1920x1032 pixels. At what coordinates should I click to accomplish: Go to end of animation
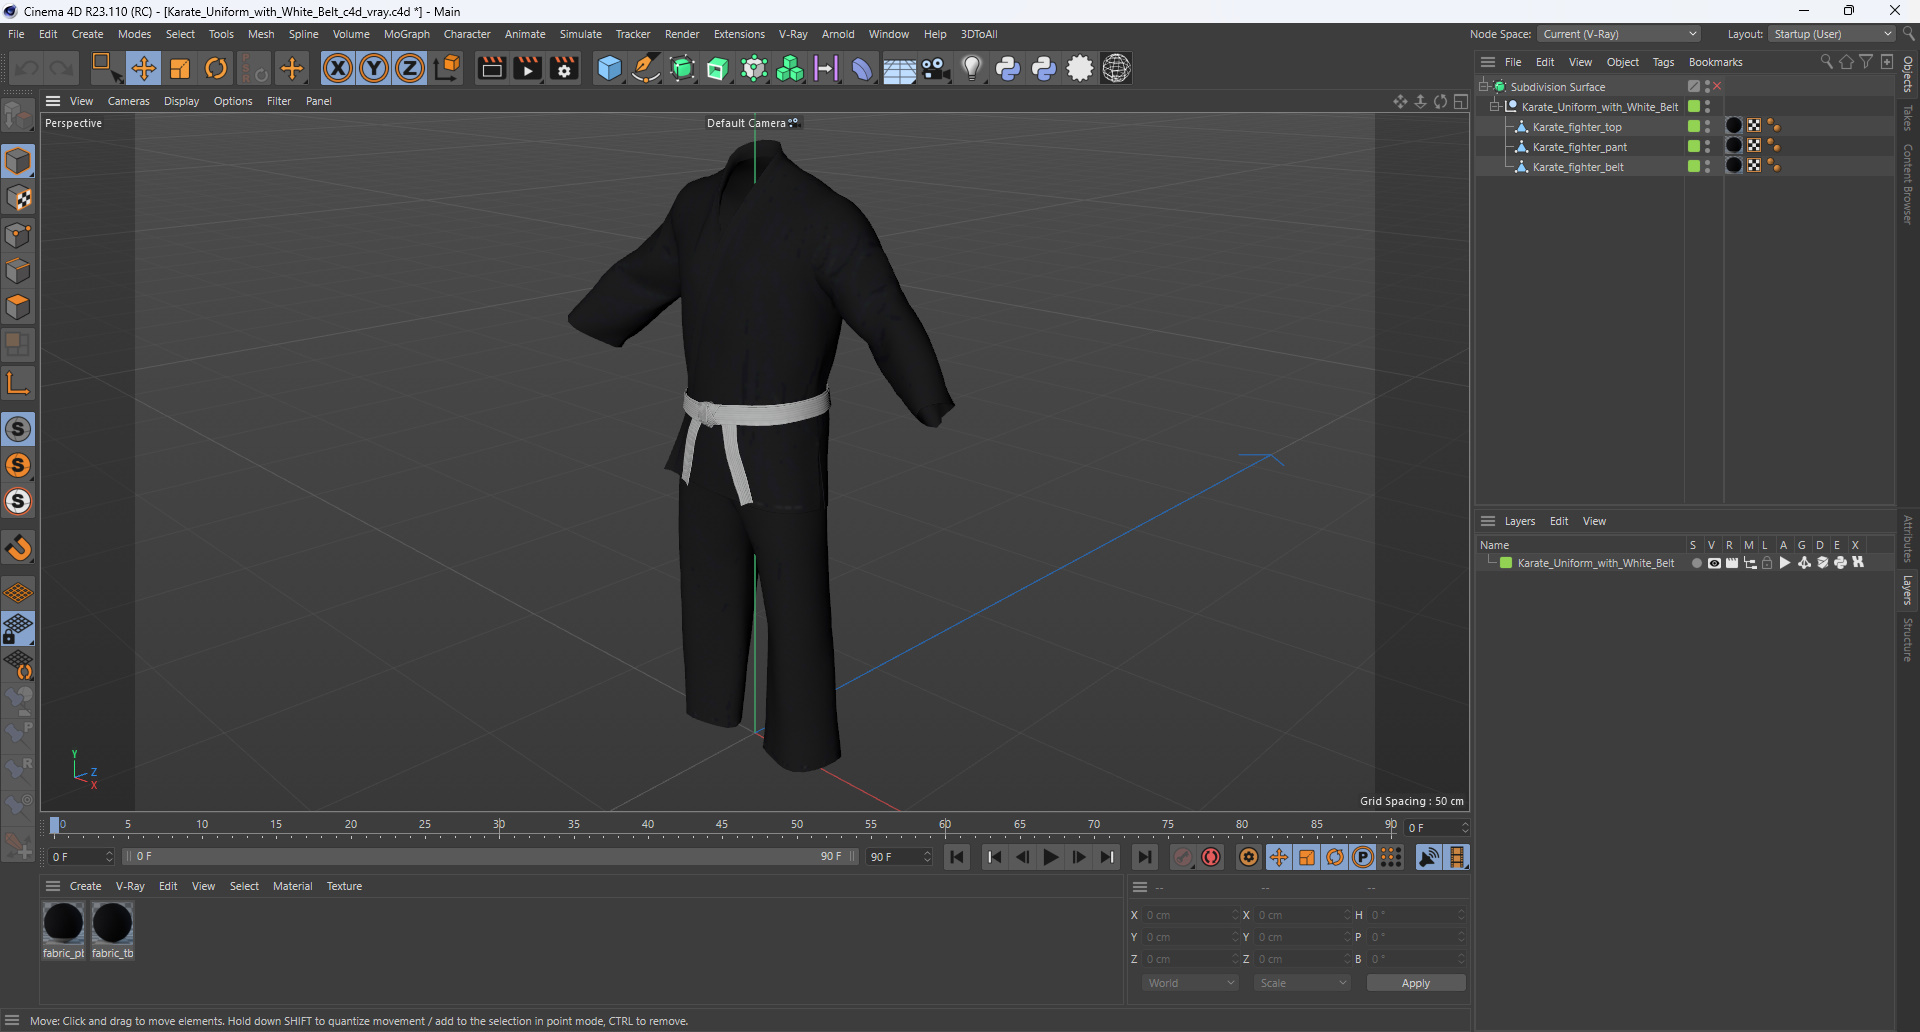click(x=1144, y=857)
